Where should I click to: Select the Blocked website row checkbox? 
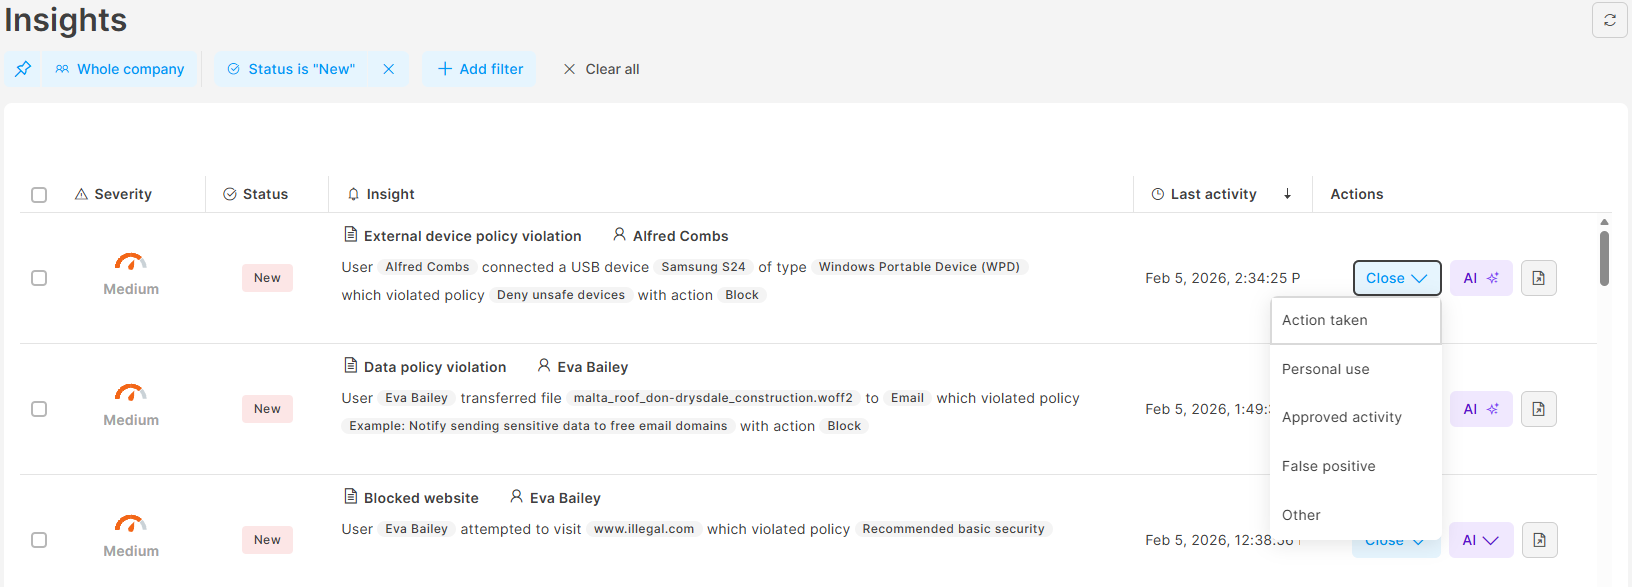coord(39,540)
